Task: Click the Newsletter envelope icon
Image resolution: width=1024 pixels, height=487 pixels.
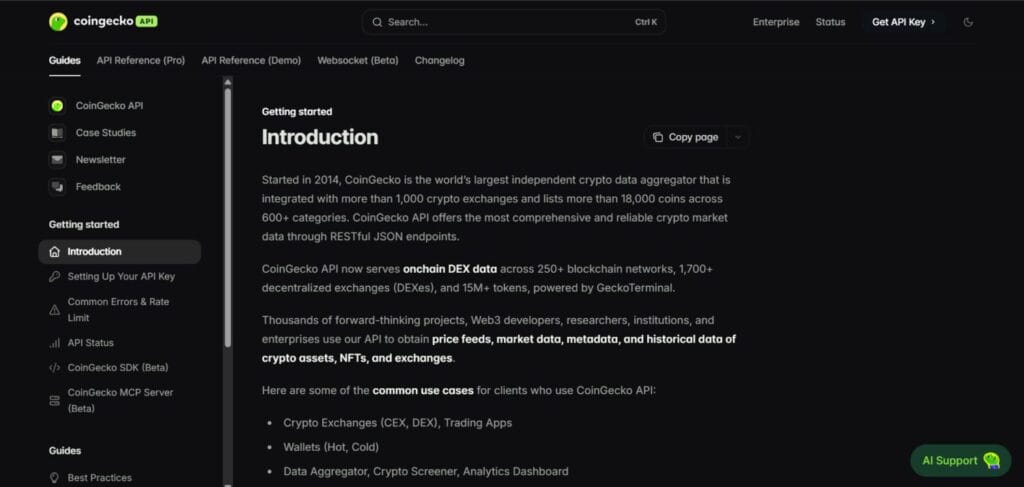Action: click(57, 160)
